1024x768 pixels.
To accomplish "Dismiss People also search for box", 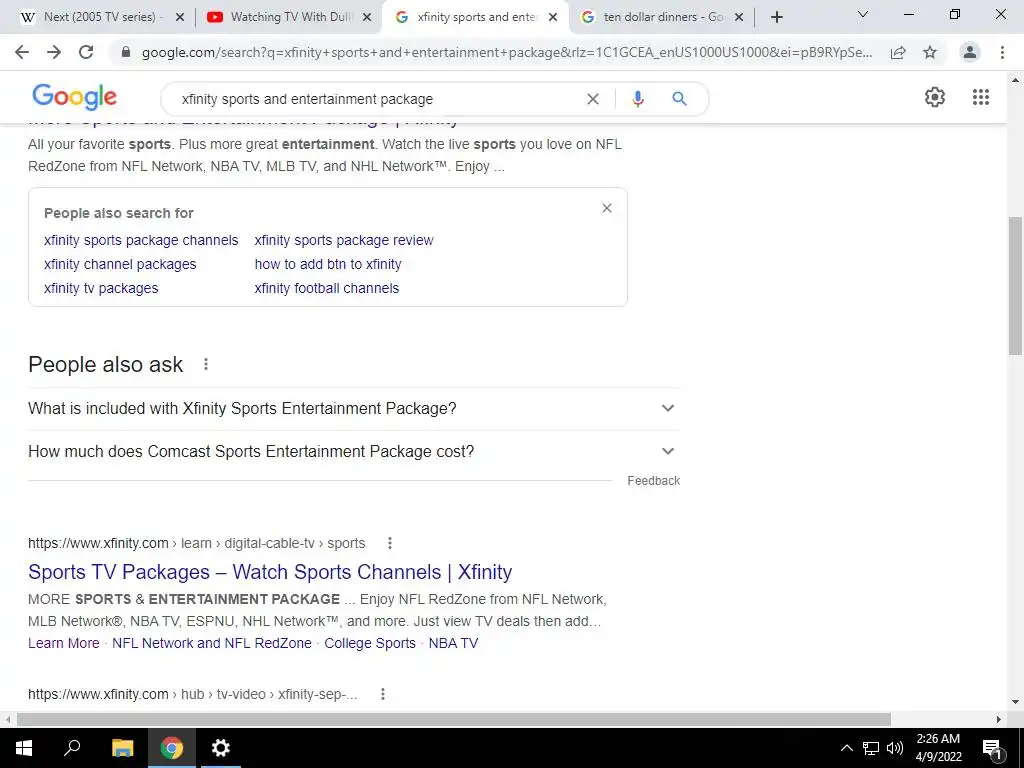I will (607, 208).
